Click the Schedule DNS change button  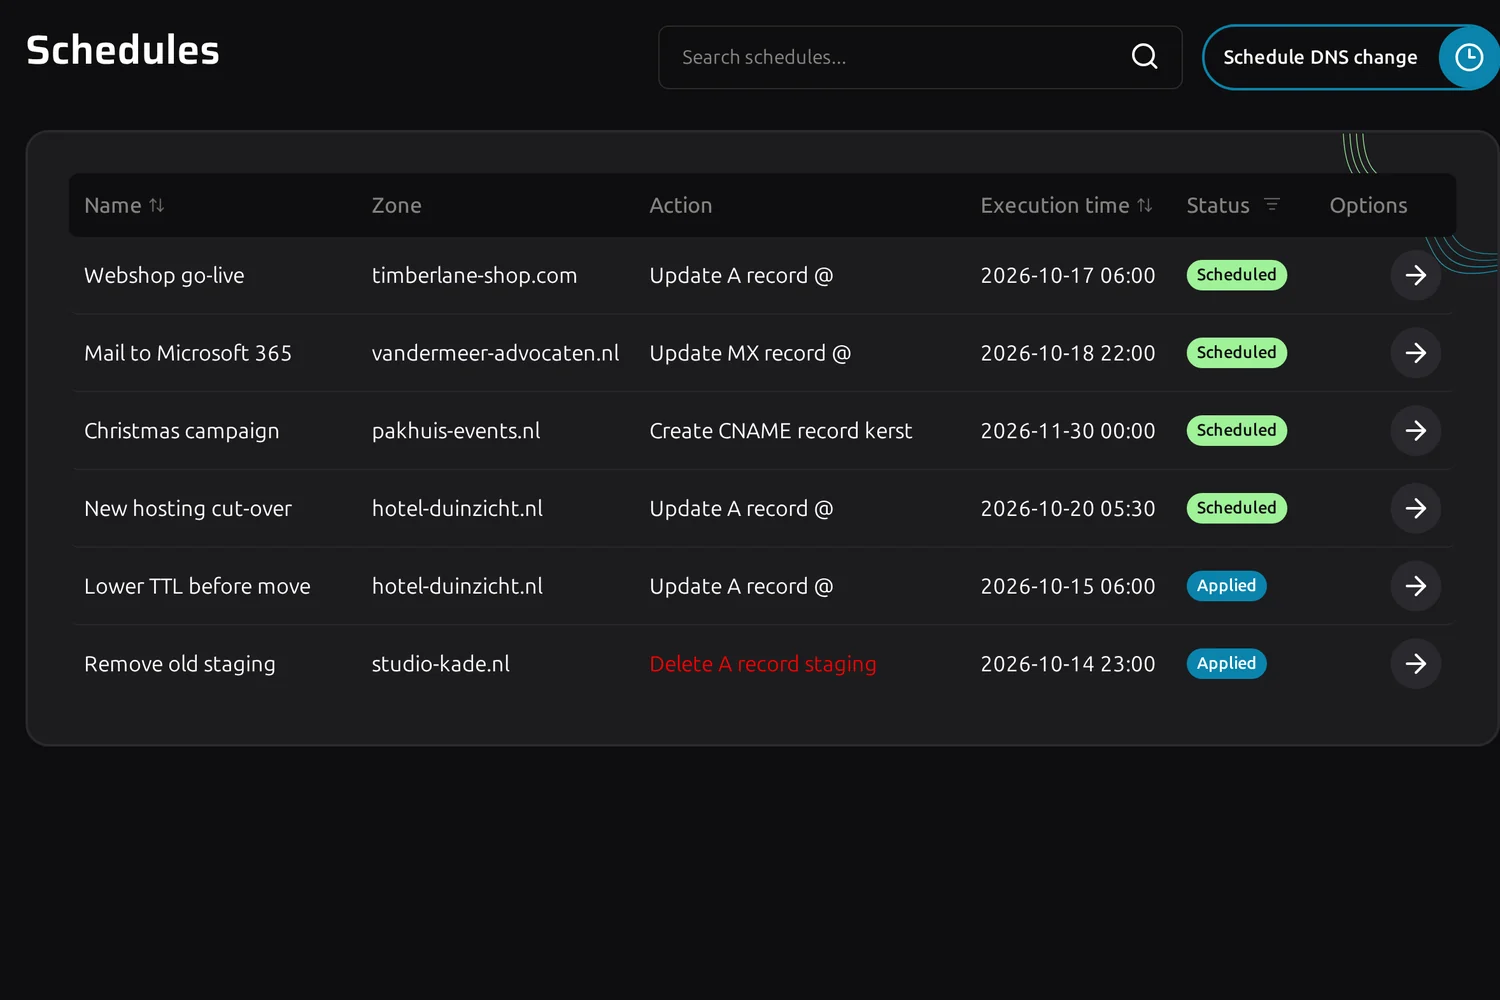tap(1350, 57)
